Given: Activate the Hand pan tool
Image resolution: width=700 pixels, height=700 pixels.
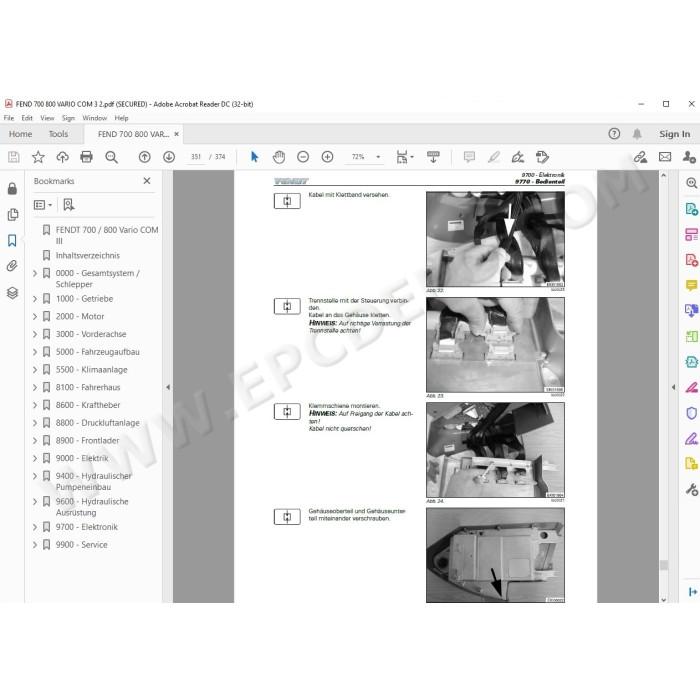Looking at the screenshot, I should [279, 157].
